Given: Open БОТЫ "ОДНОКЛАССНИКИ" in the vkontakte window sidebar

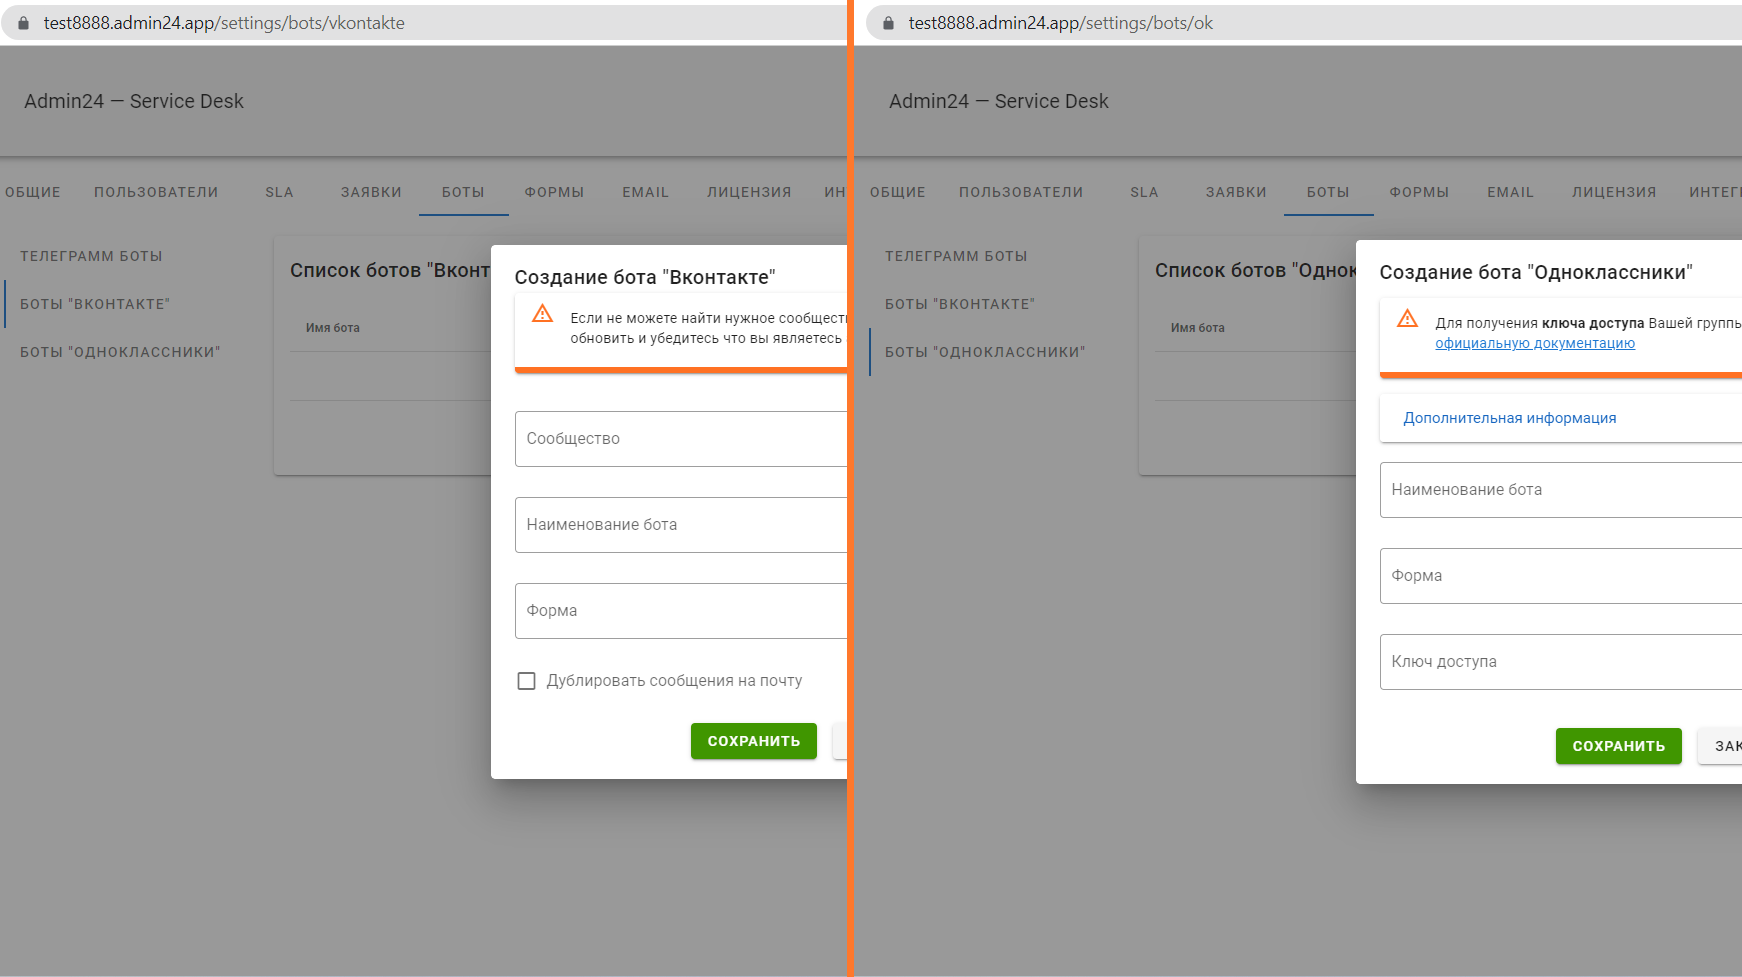Looking at the screenshot, I should (x=120, y=352).
